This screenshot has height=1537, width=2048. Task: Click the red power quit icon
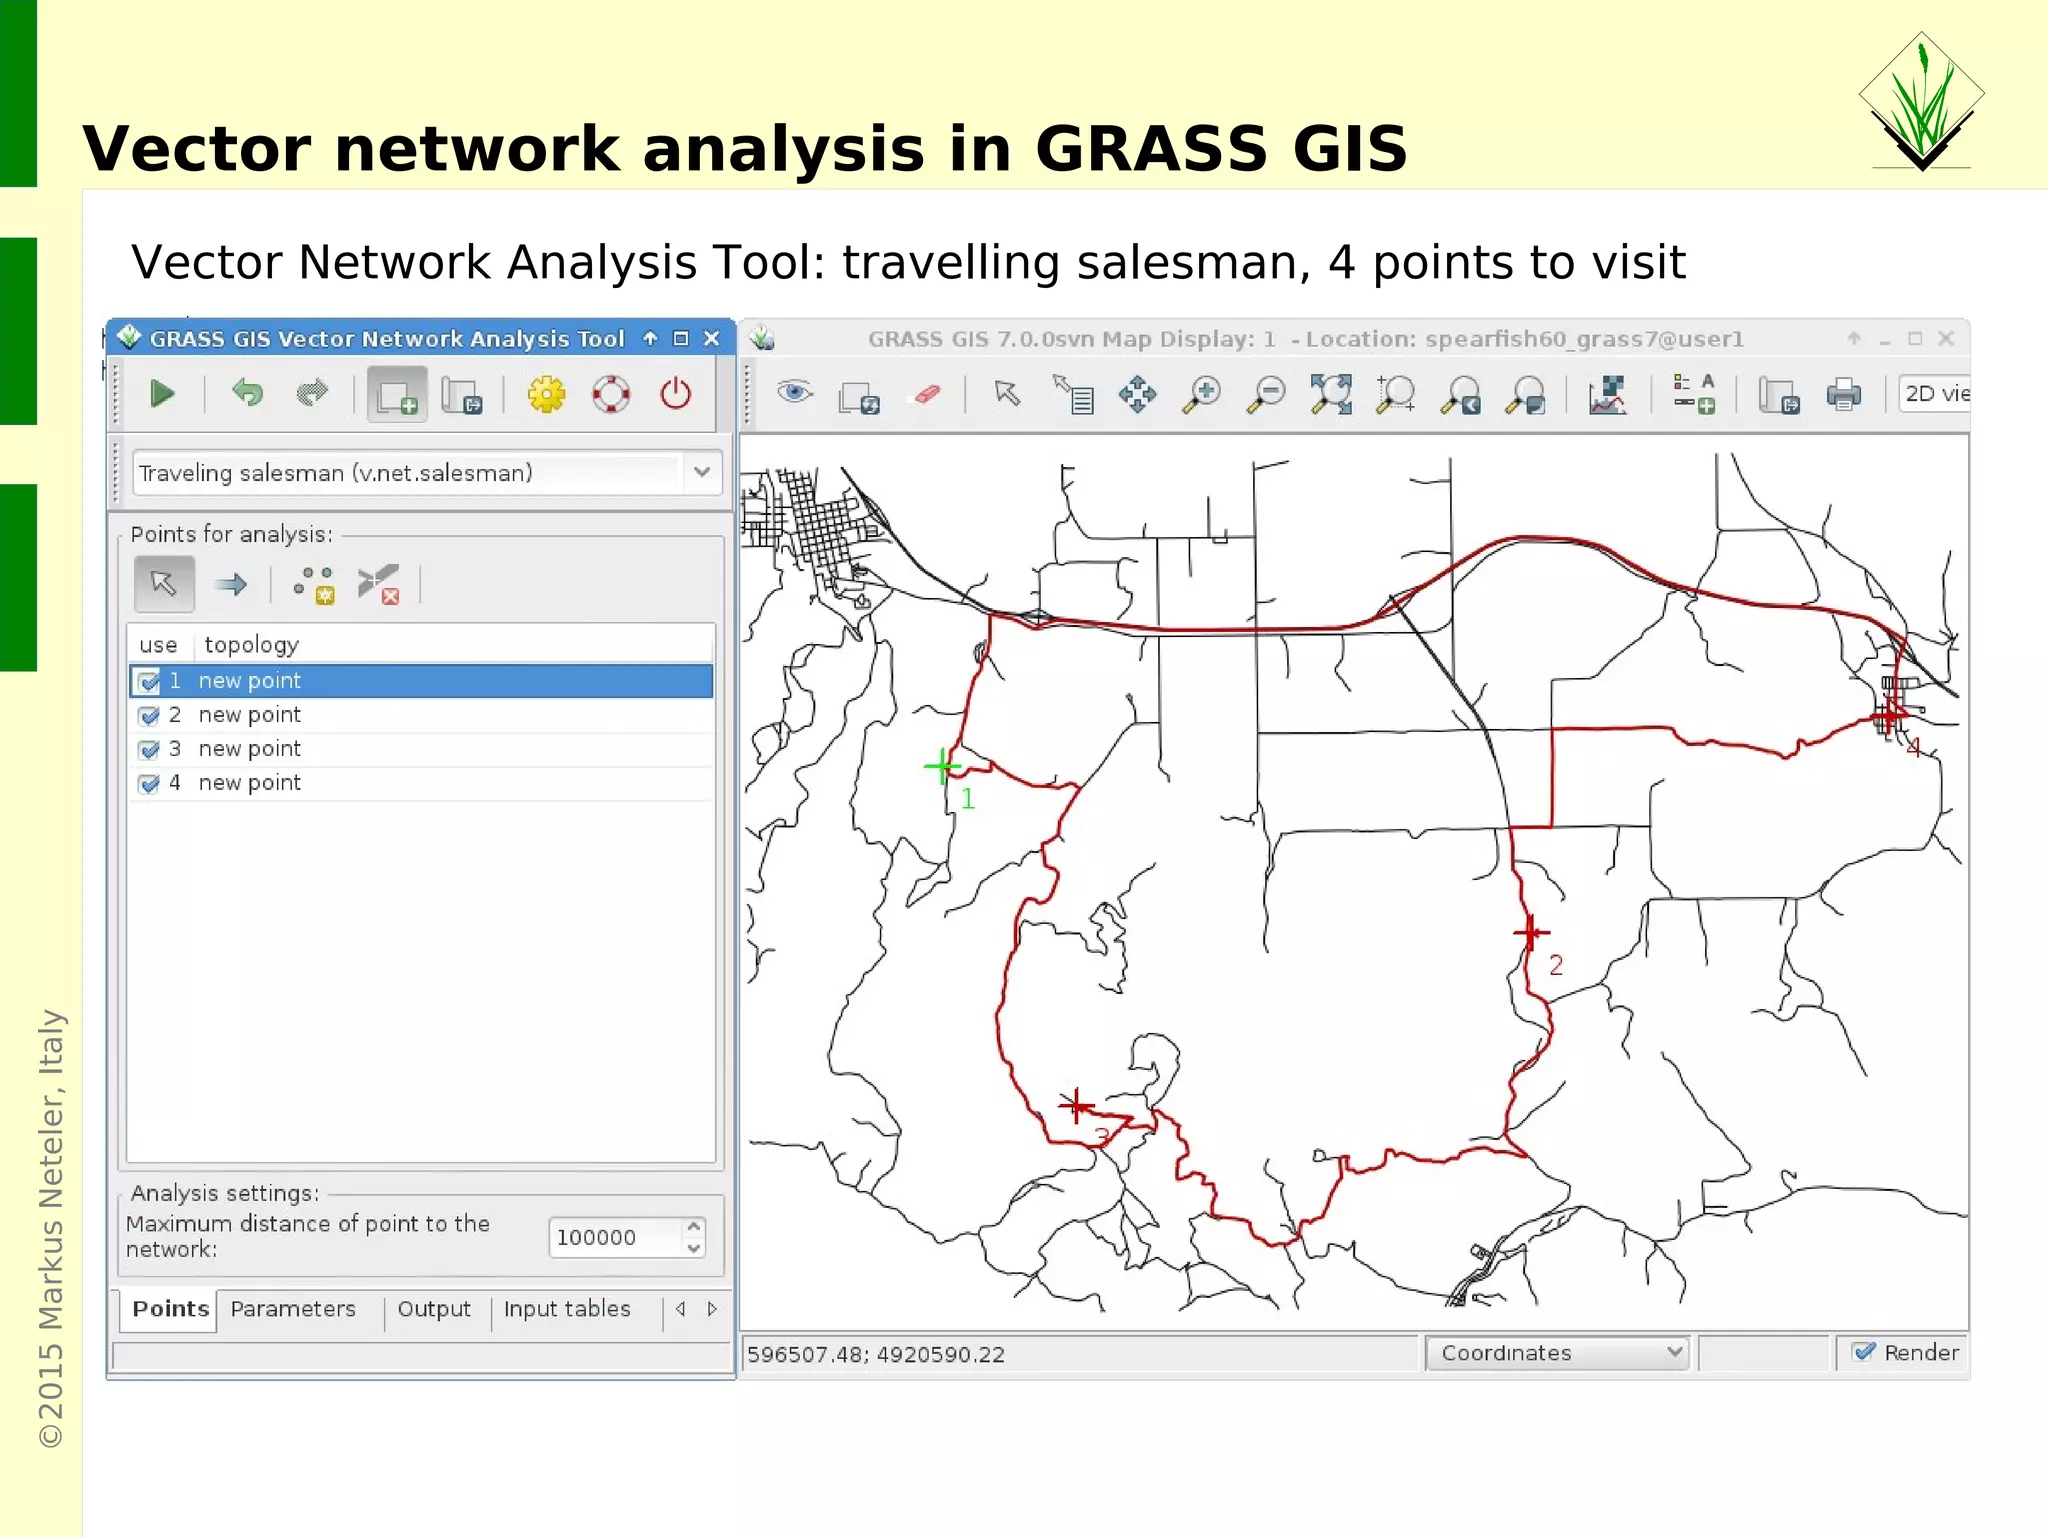pos(676,394)
